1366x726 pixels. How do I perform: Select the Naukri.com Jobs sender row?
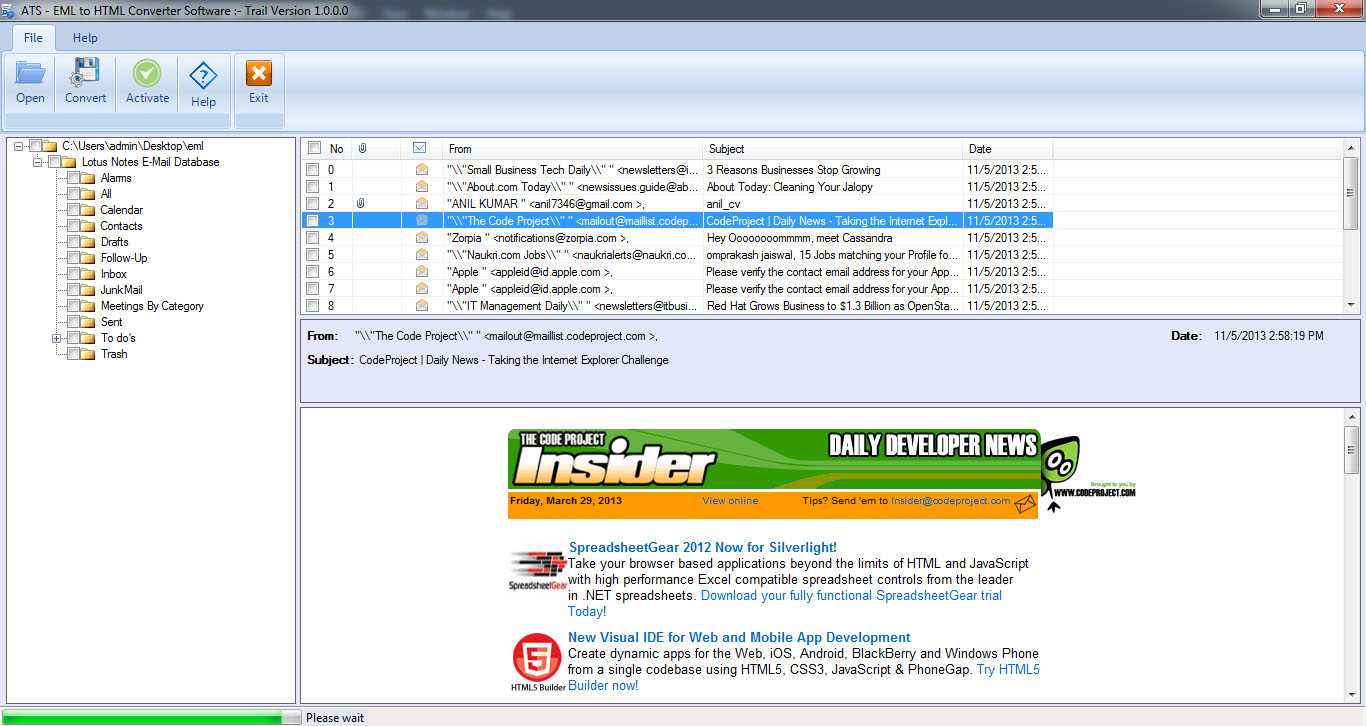point(573,255)
